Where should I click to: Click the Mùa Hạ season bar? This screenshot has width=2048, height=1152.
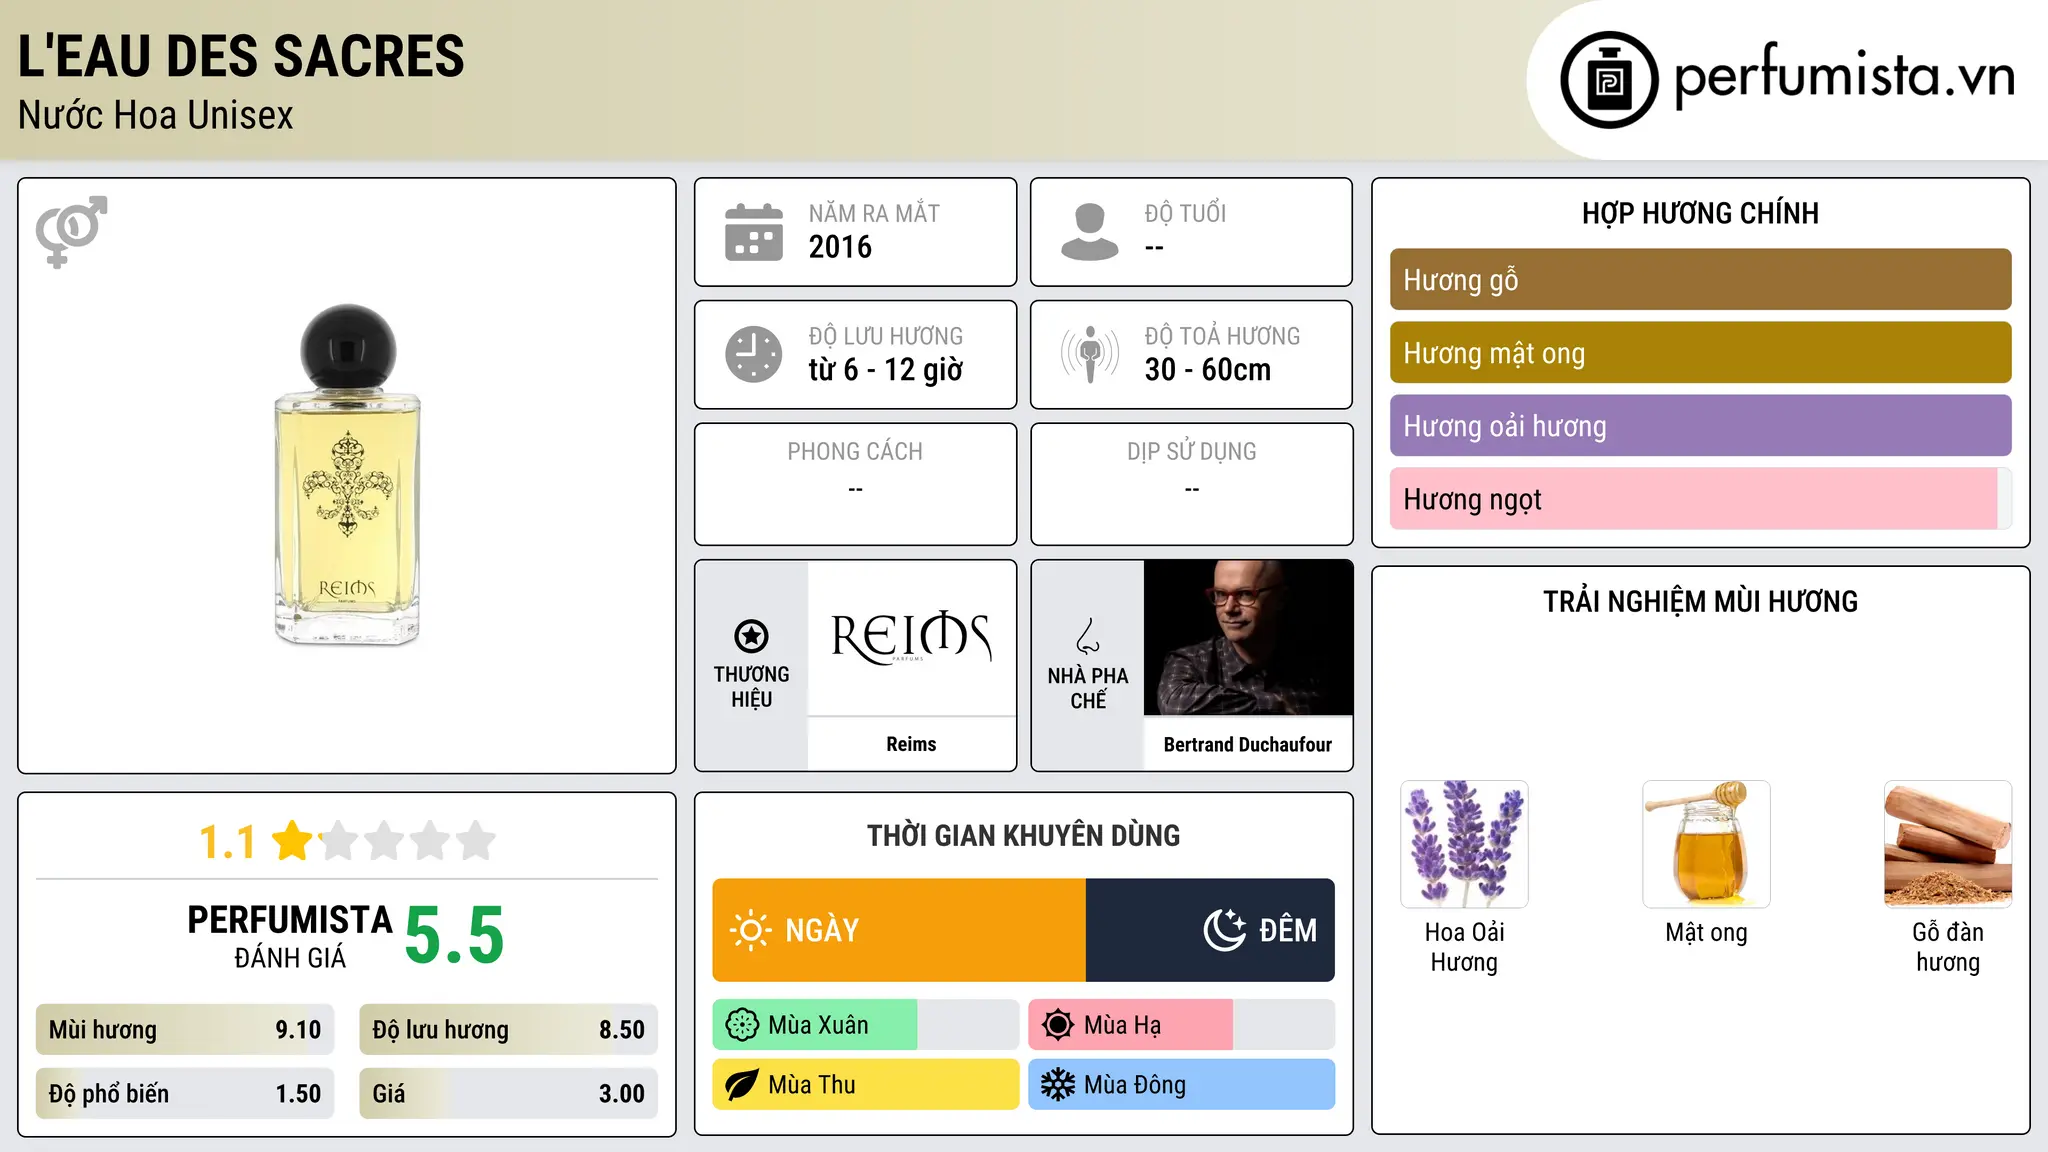click(x=1182, y=1025)
